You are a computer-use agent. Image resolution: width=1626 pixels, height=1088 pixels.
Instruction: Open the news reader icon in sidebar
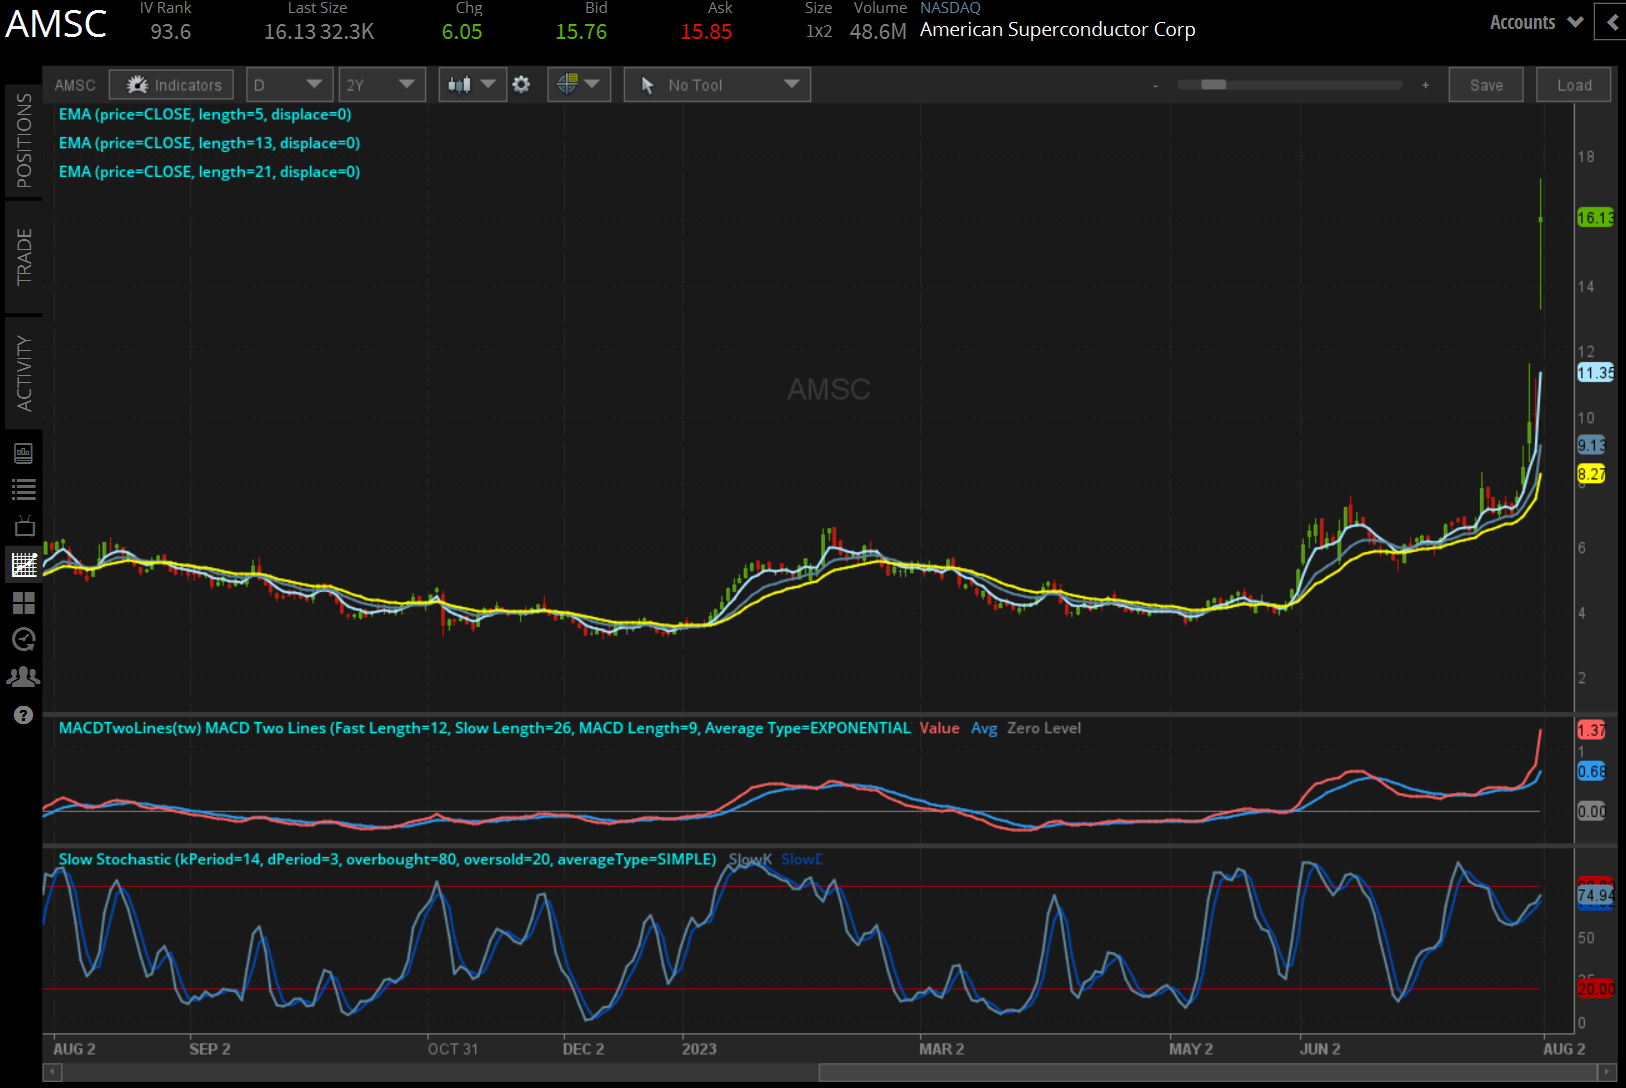click(x=23, y=452)
